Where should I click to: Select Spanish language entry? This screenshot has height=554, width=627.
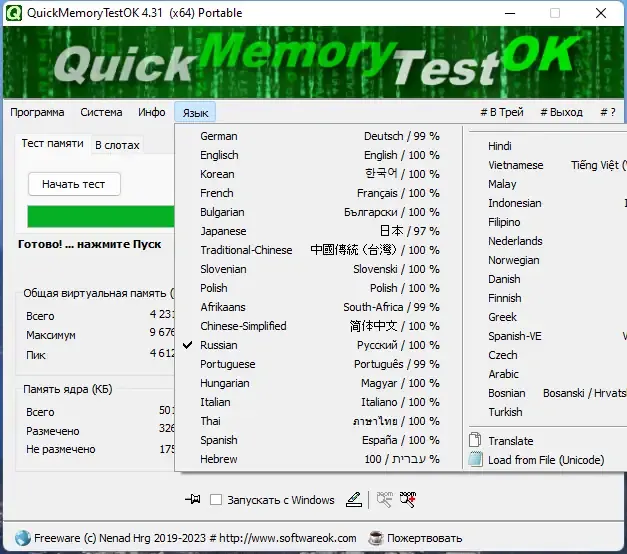pos(319,440)
